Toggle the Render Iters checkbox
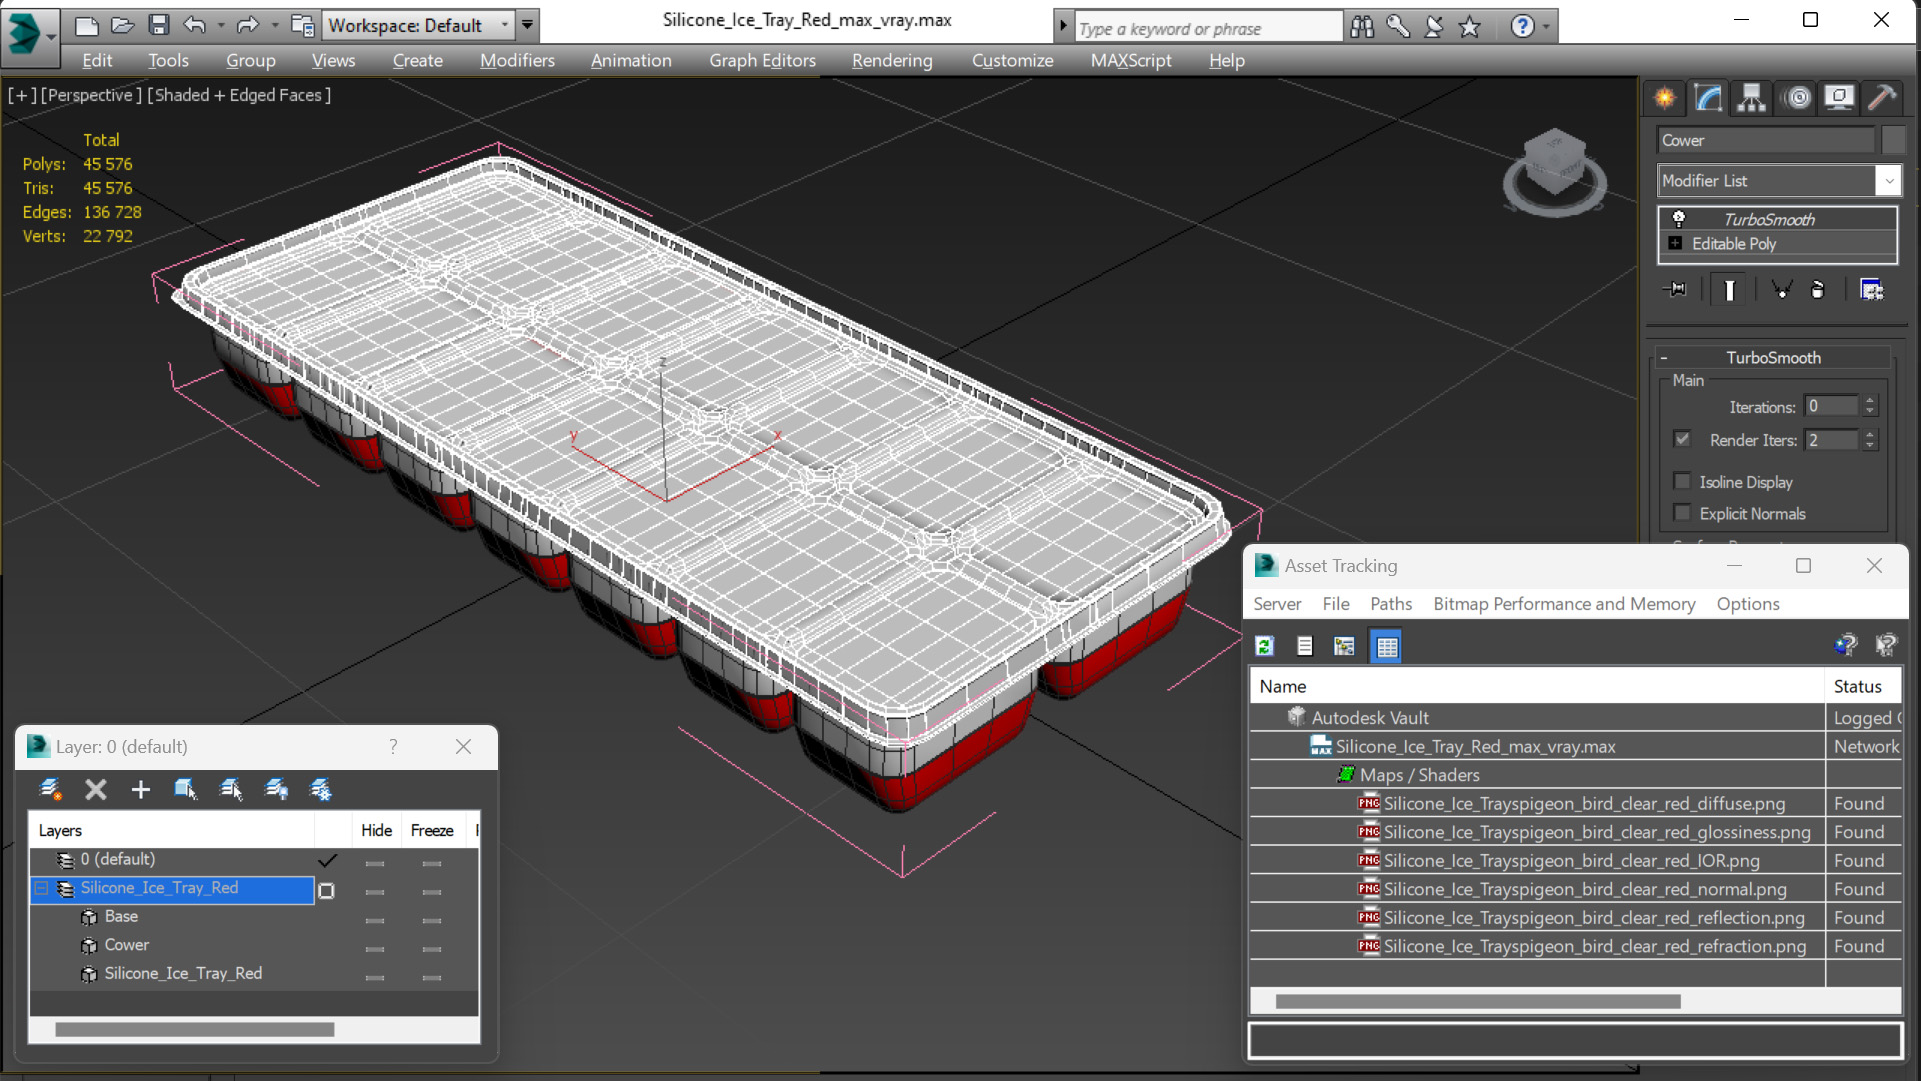 1682,439
